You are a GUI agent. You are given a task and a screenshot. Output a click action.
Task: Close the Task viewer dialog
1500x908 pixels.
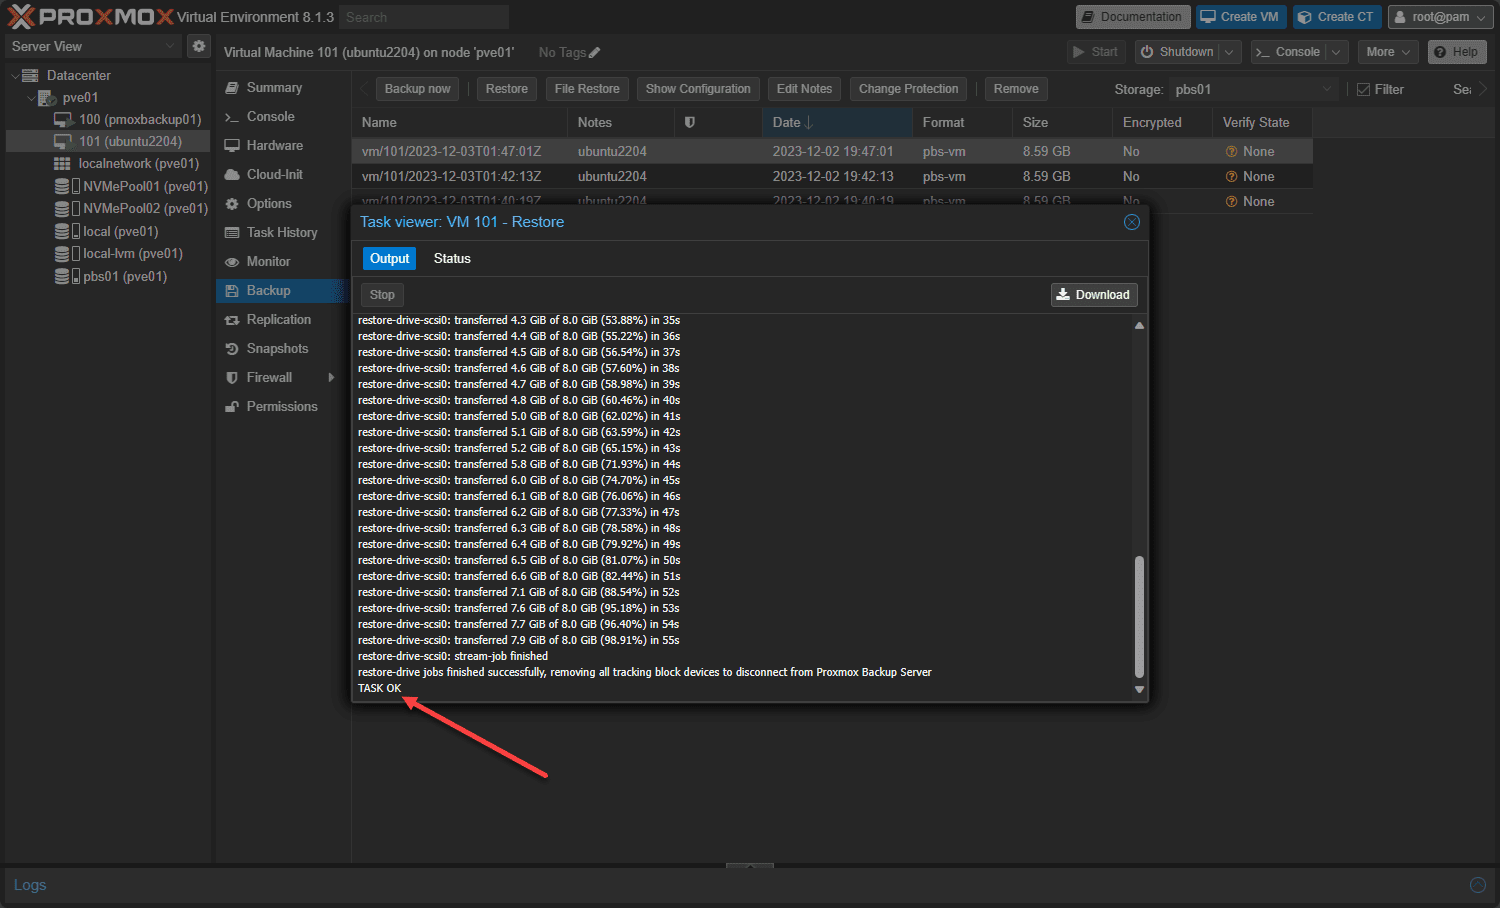click(x=1131, y=222)
